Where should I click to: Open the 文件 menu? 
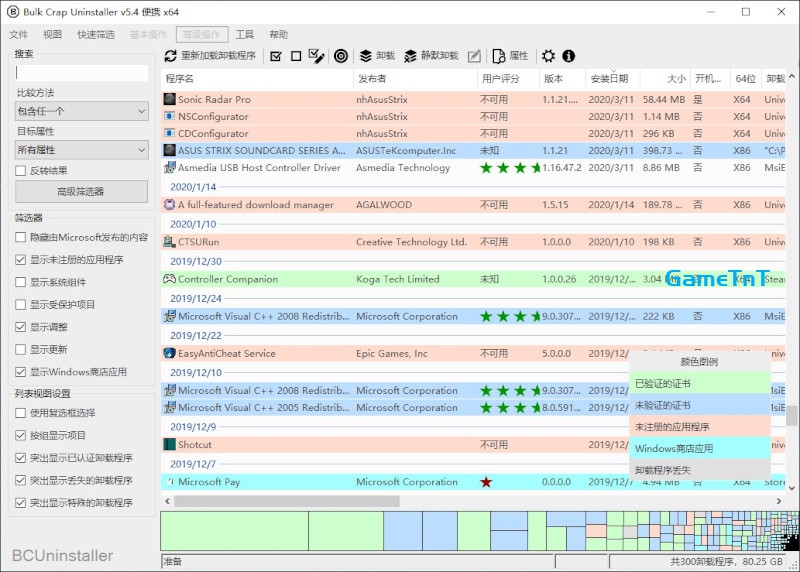[x=18, y=34]
